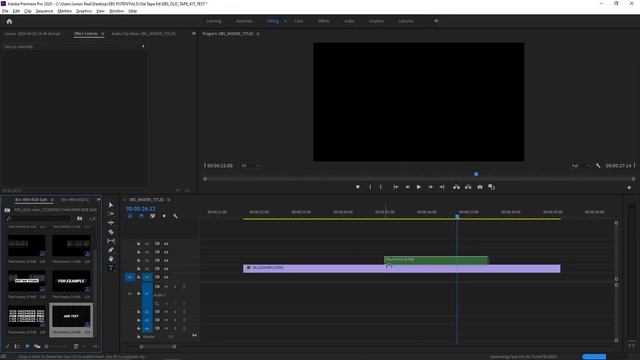Toggle visibility eye of top video track

166,244
